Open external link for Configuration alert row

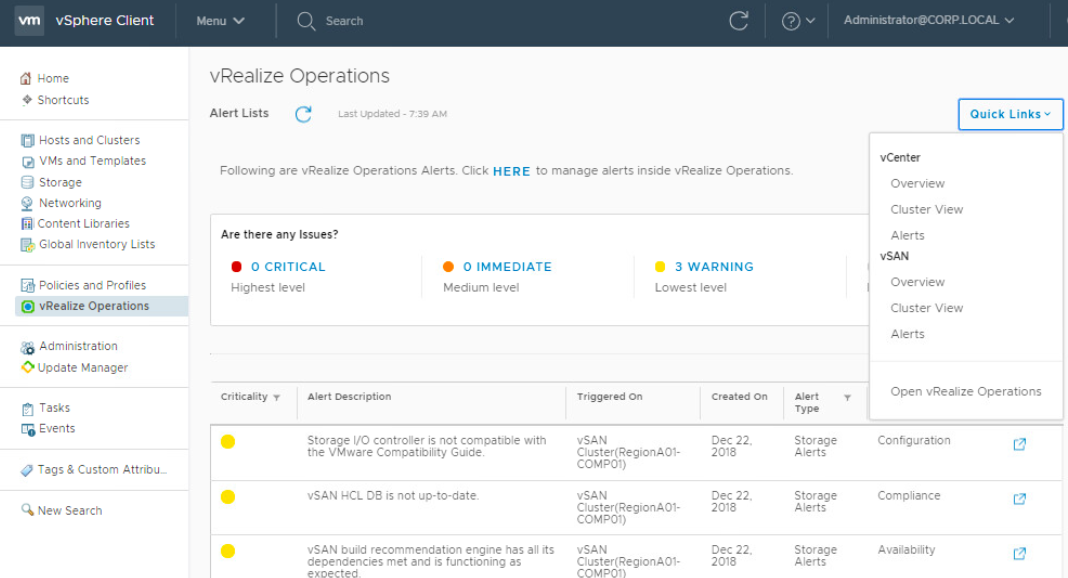click(1019, 444)
